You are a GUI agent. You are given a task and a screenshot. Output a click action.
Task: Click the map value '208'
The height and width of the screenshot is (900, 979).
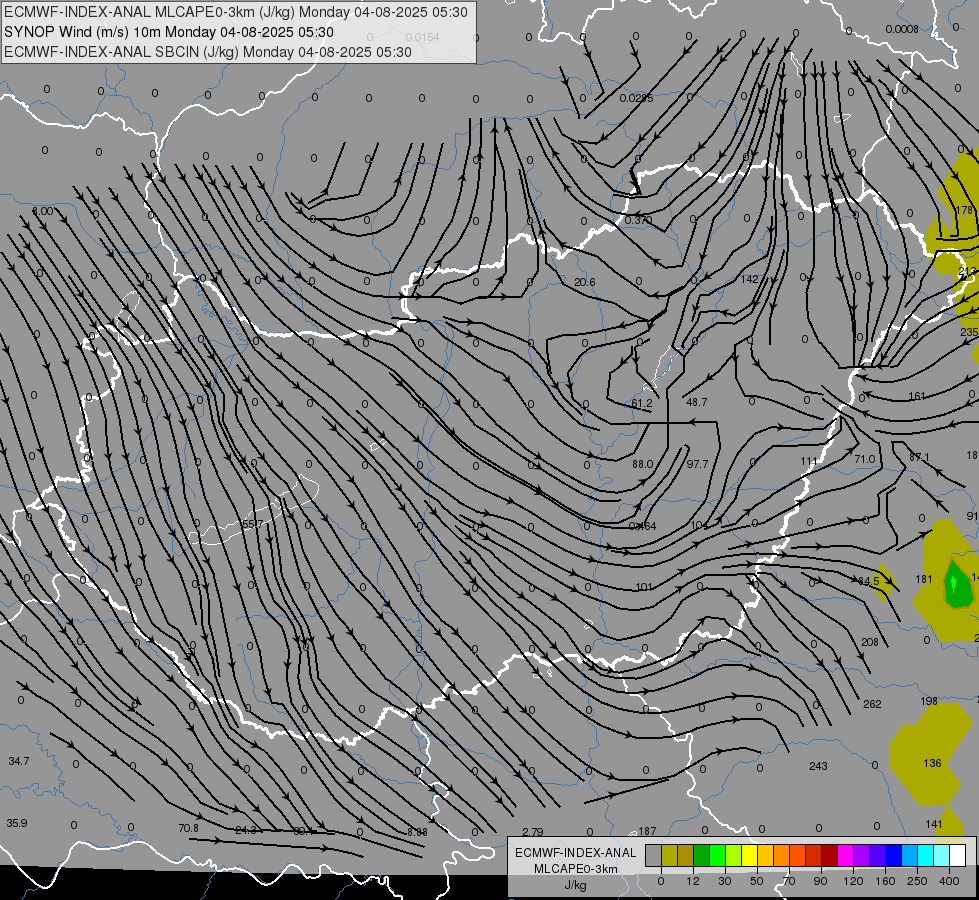[870, 642]
